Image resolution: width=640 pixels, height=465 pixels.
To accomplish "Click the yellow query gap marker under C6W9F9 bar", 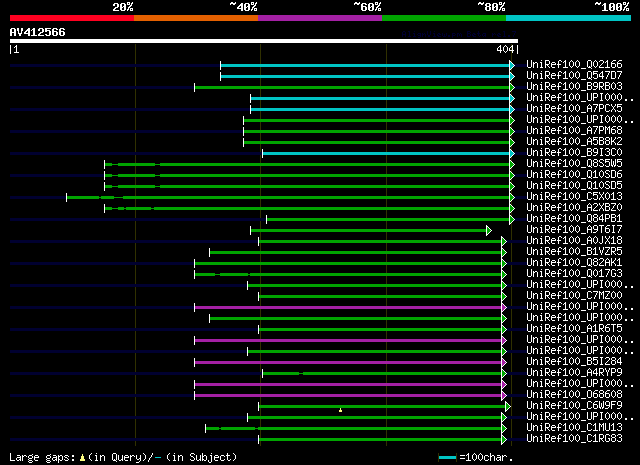I will pos(340,410).
